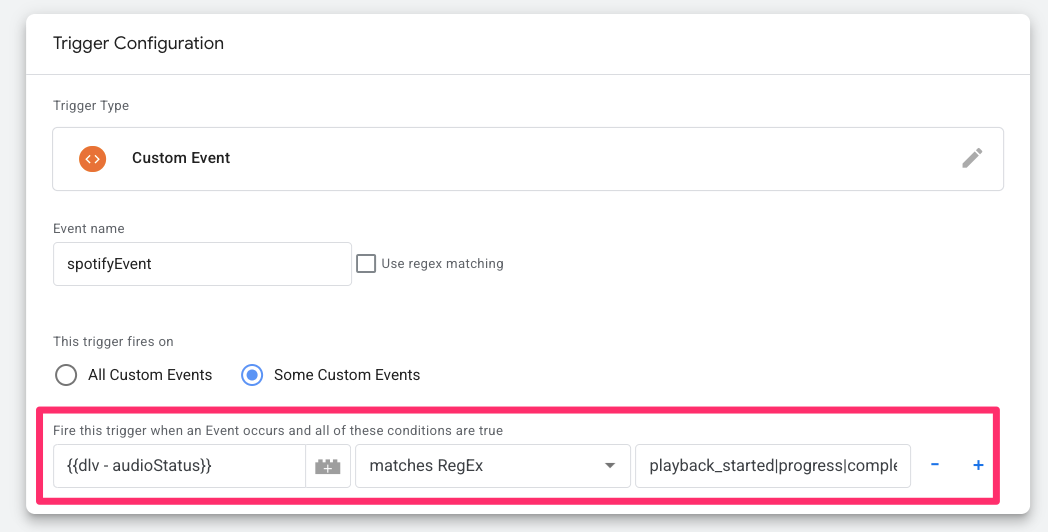Click the playback_started regex value field

(x=773, y=466)
